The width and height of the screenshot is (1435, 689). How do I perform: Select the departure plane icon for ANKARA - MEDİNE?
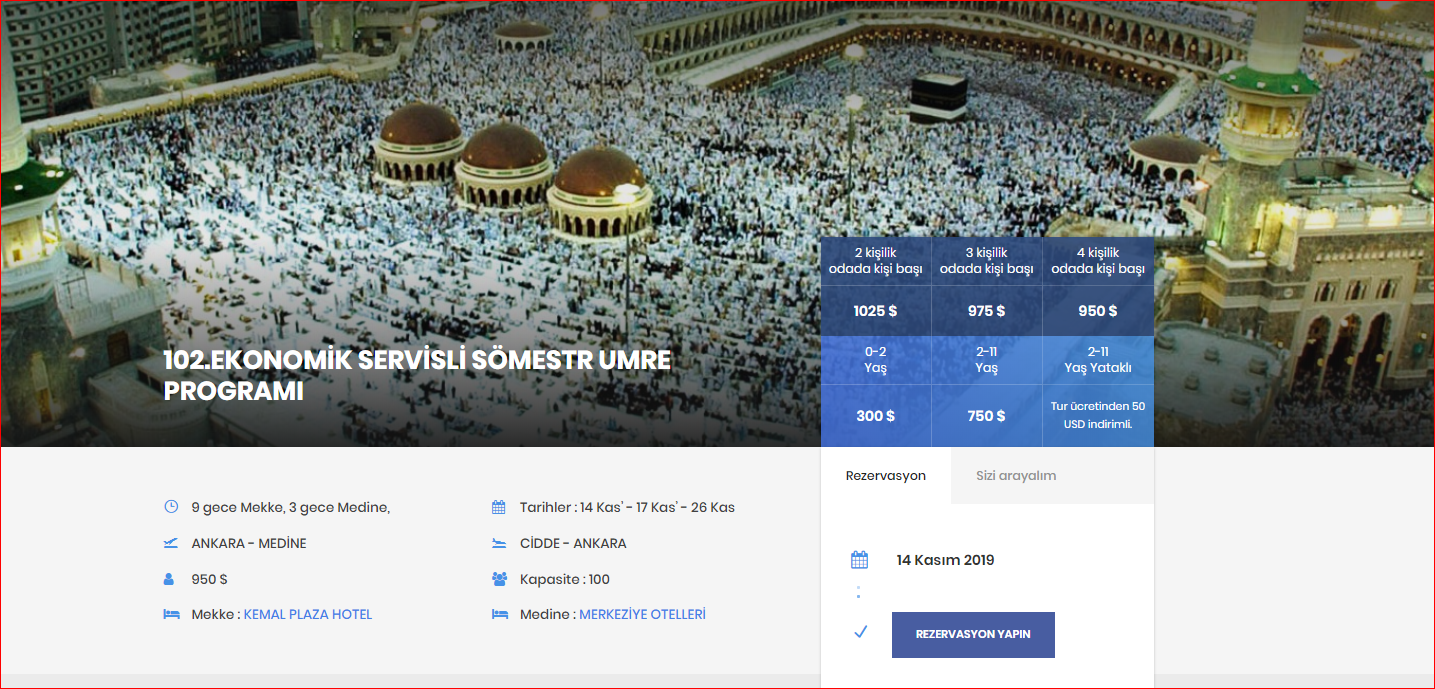[x=170, y=542]
